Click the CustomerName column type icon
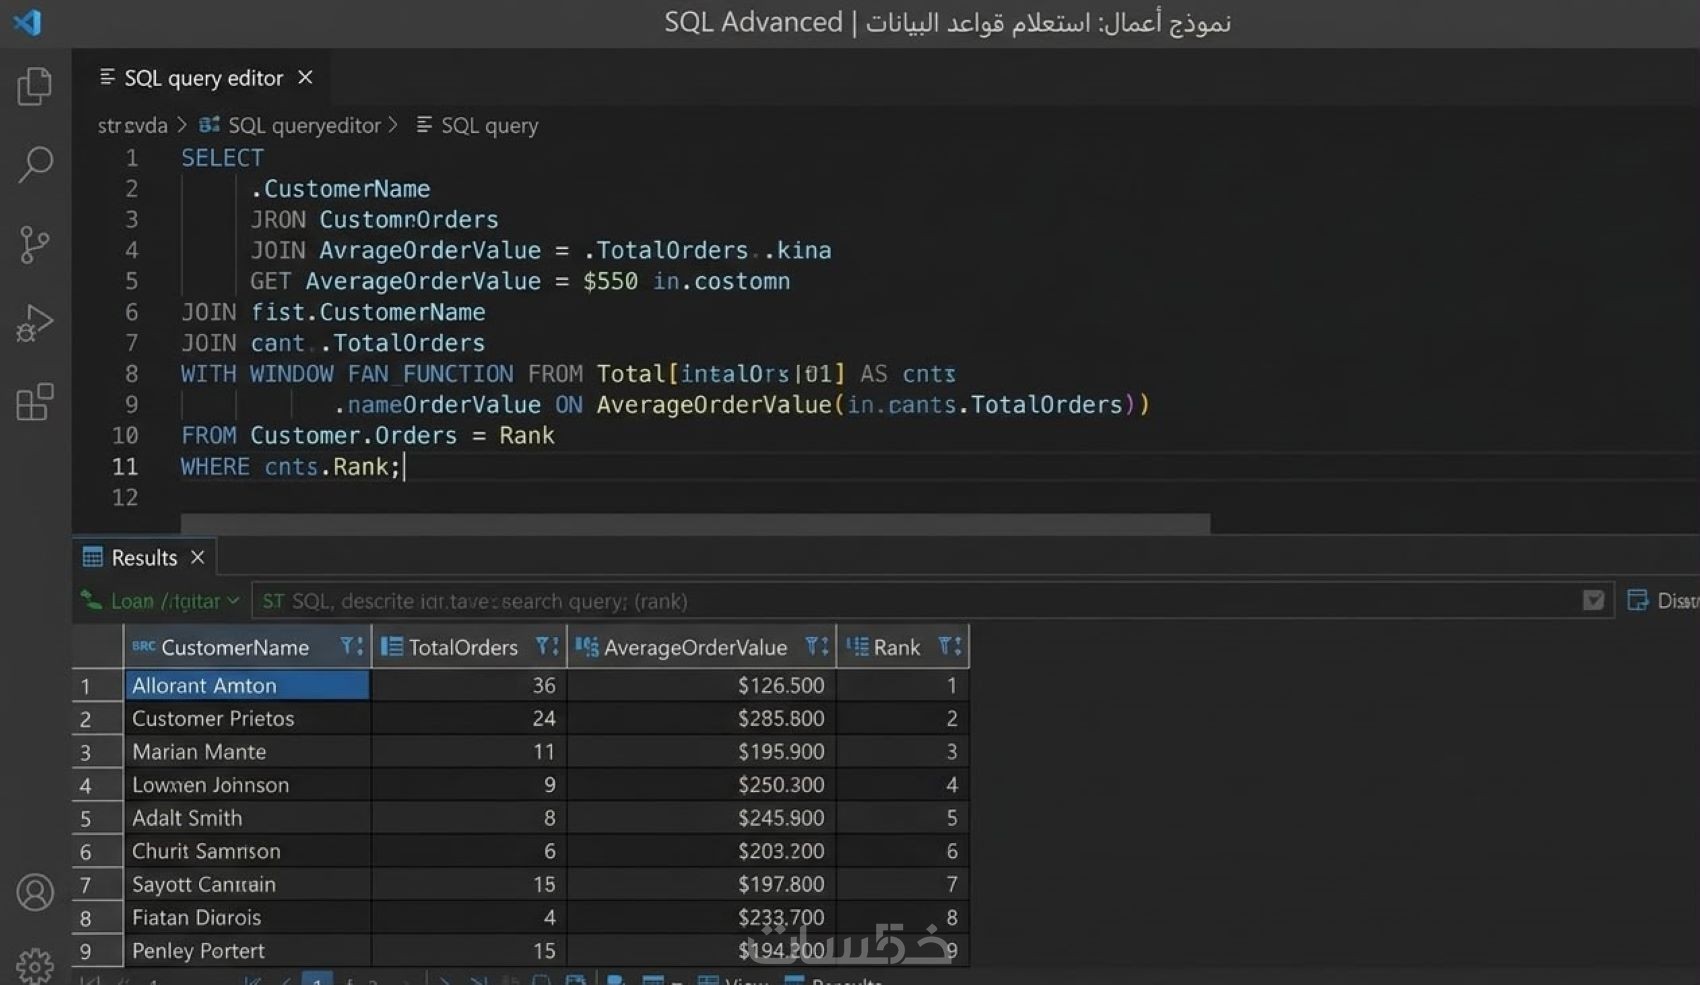Viewport: 1700px width, 985px height. (x=143, y=646)
